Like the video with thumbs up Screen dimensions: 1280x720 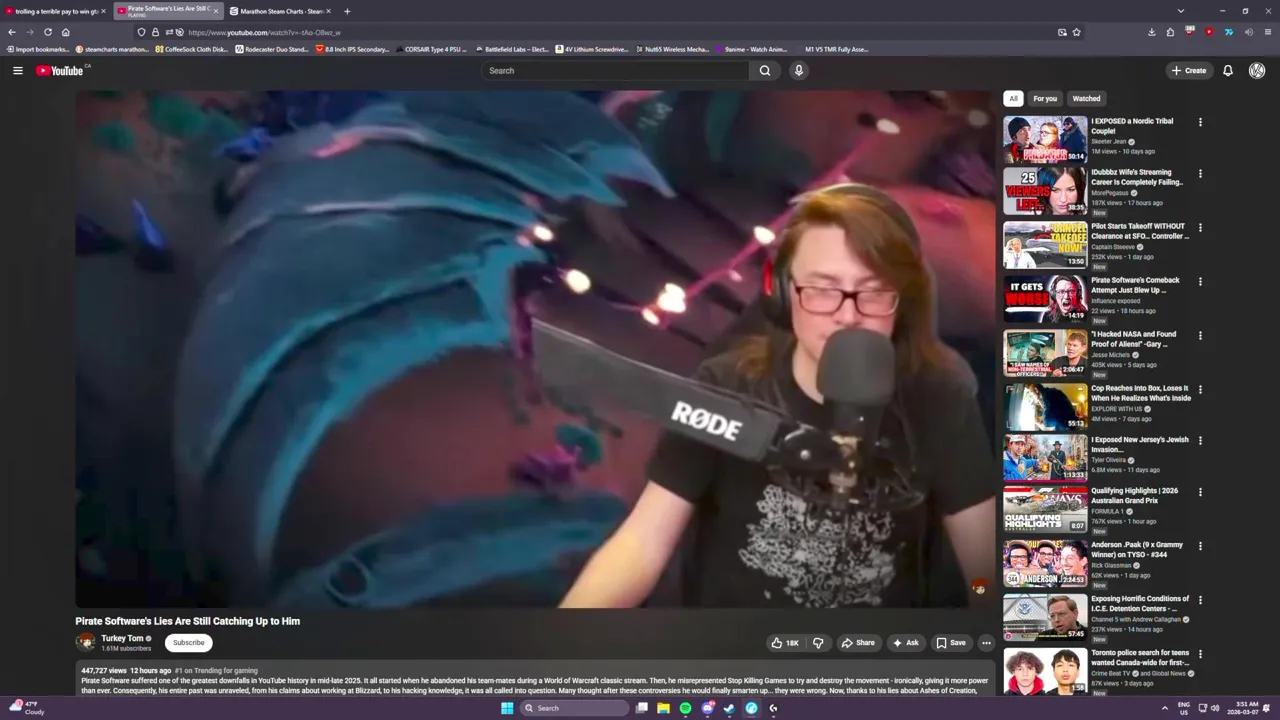785,643
